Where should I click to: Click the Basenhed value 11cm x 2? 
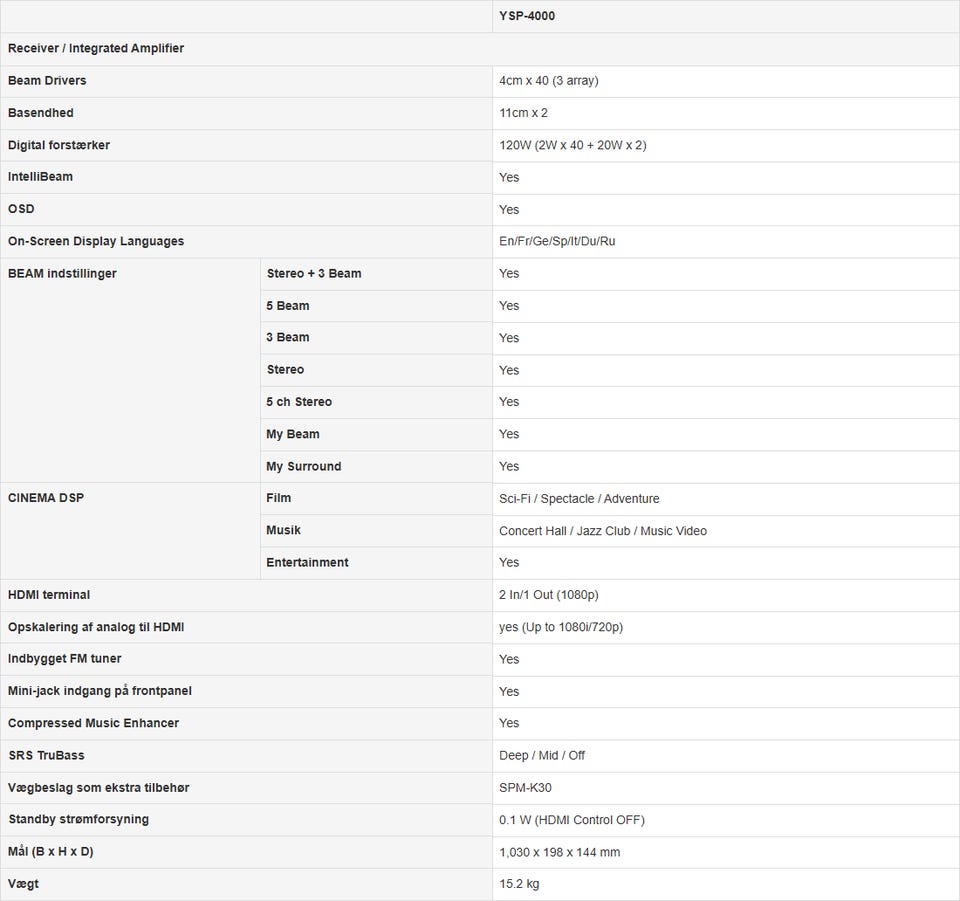(x=523, y=113)
